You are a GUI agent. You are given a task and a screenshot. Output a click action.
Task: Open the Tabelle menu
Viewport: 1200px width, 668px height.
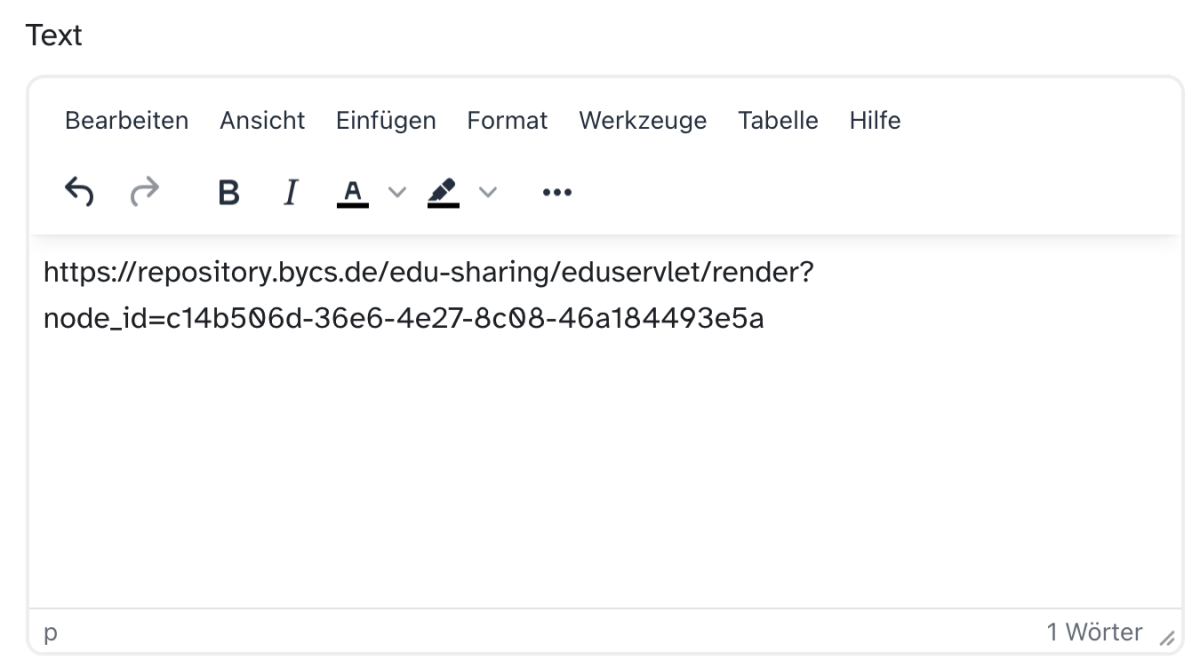[x=778, y=121]
